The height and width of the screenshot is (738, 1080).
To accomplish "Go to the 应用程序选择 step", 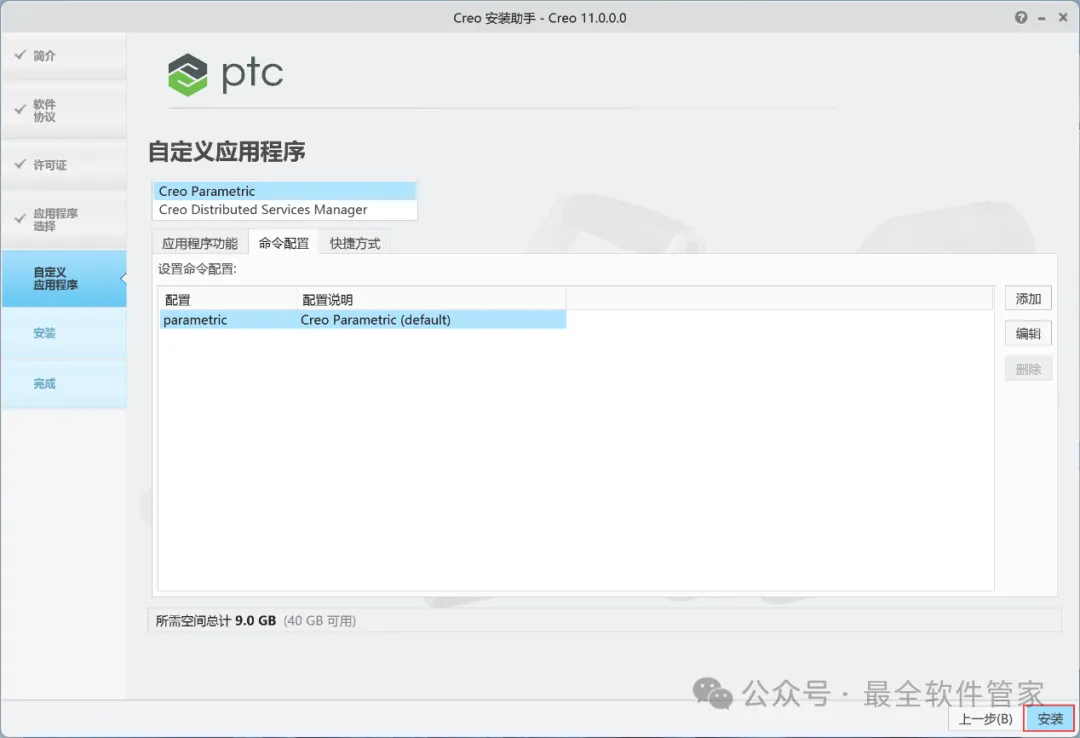I will click(x=64, y=220).
